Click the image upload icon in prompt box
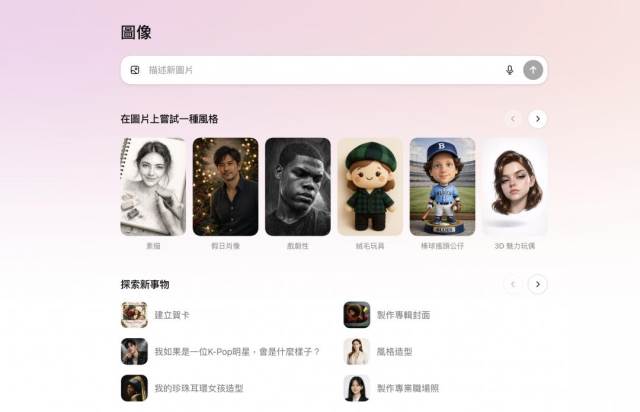Image resolution: width=640 pixels, height=412 pixels. [135, 70]
